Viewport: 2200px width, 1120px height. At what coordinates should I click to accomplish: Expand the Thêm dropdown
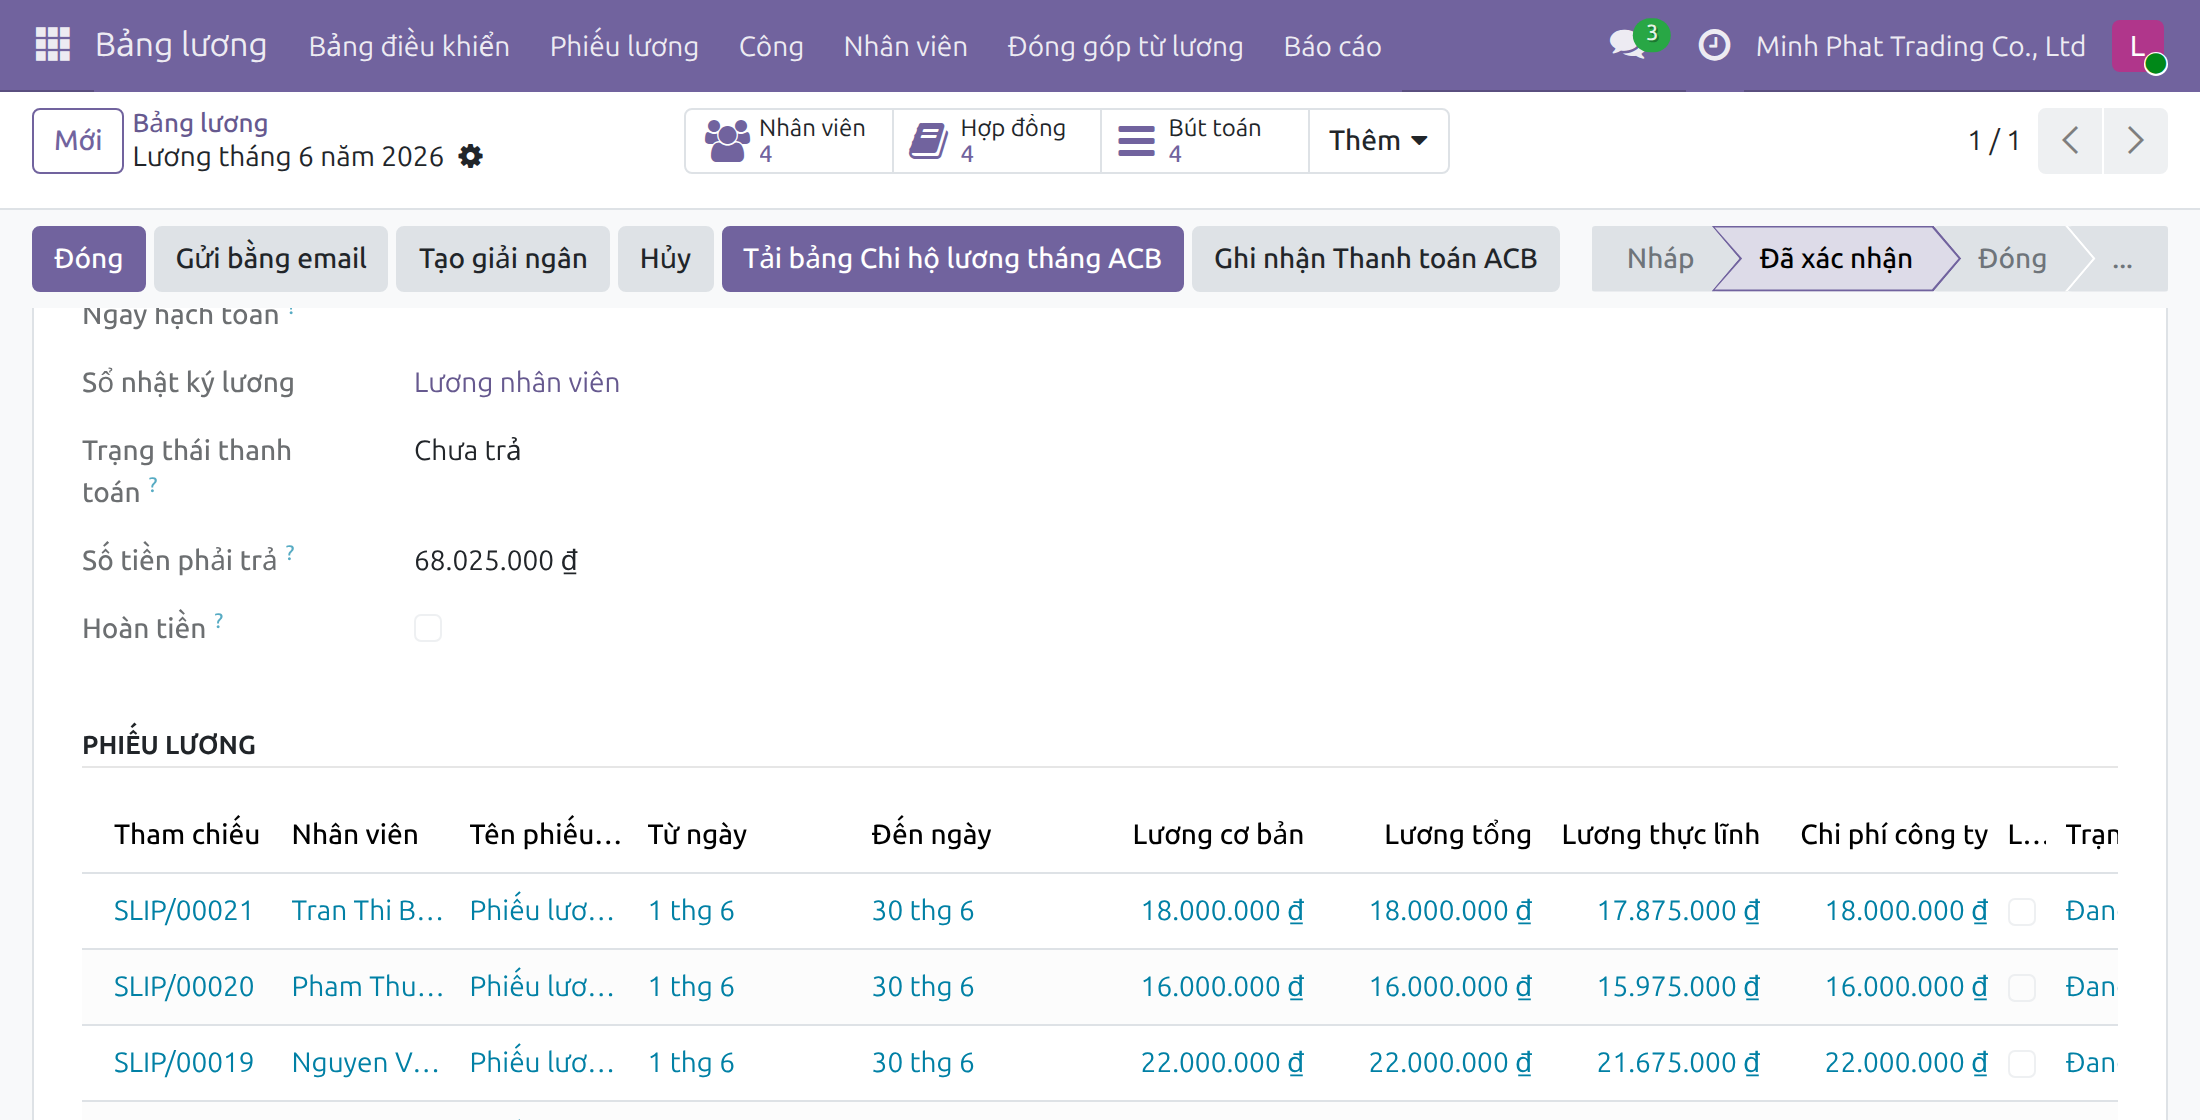tap(1378, 141)
